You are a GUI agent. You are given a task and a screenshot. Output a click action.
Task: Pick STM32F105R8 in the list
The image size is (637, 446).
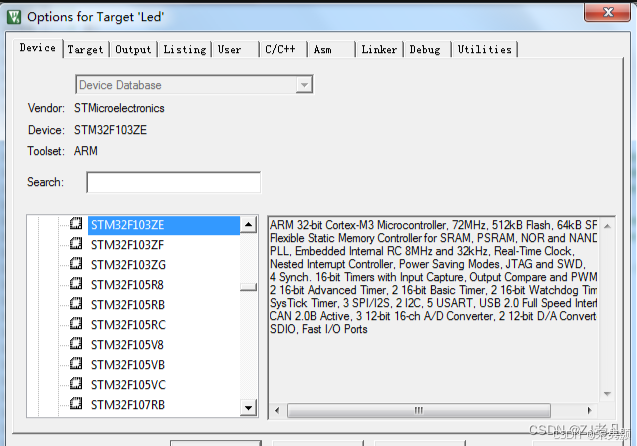point(127,285)
